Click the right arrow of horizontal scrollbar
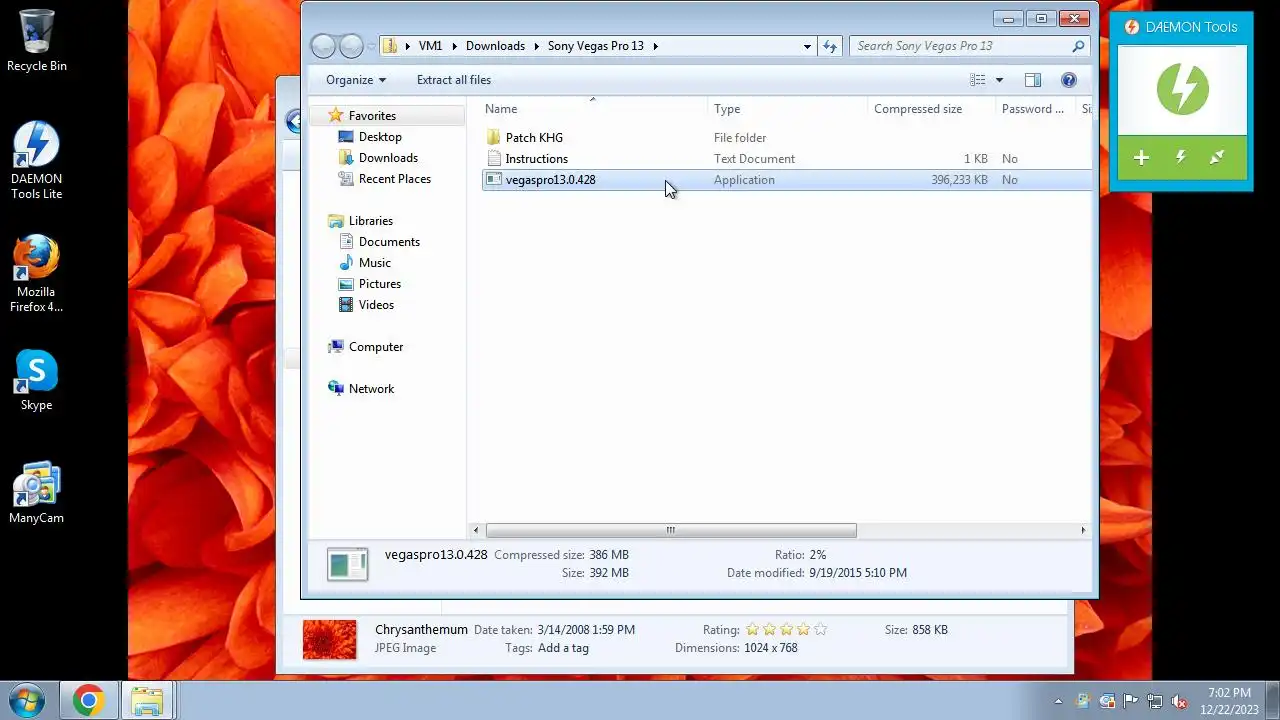This screenshot has height=720, width=1280. click(1083, 530)
